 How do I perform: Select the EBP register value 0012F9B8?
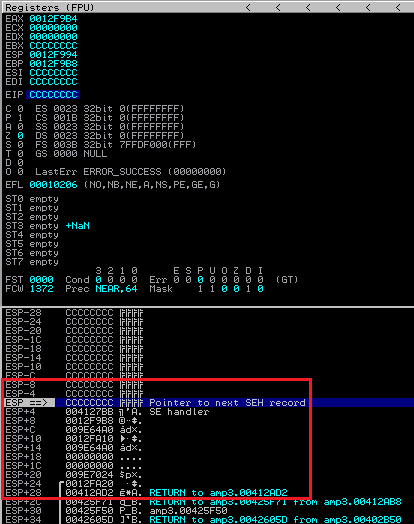coord(53,64)
